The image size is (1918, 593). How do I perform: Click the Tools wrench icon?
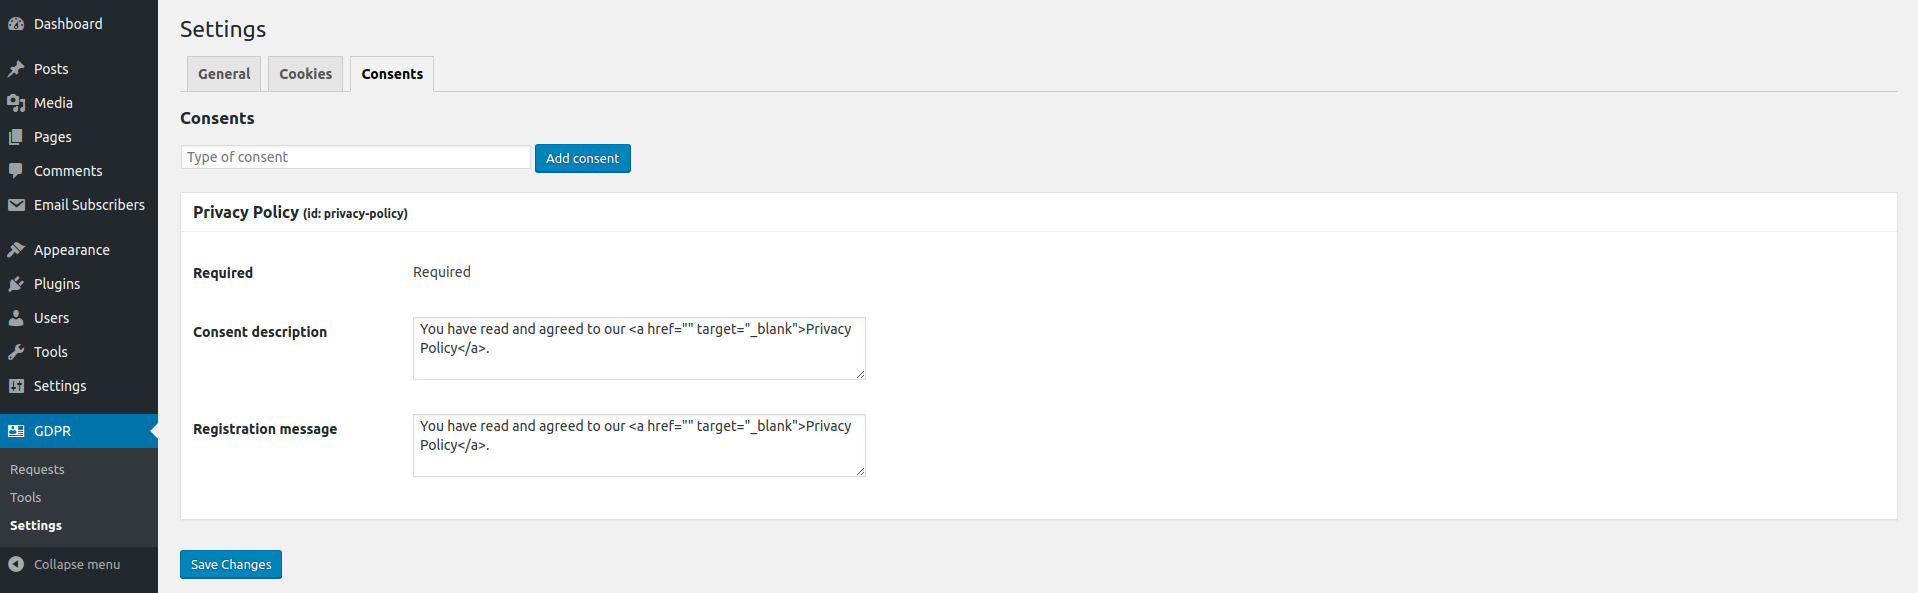click(16, 352)
